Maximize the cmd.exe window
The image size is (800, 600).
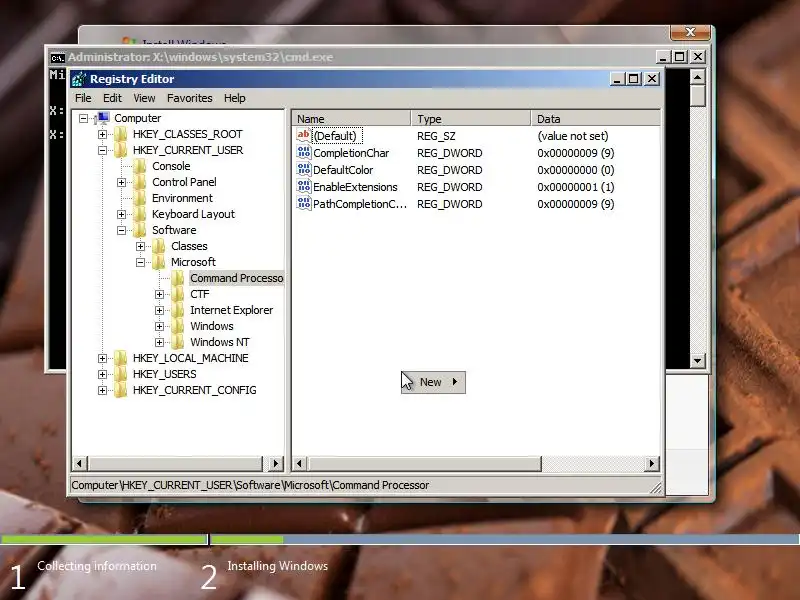coord(680,57)
